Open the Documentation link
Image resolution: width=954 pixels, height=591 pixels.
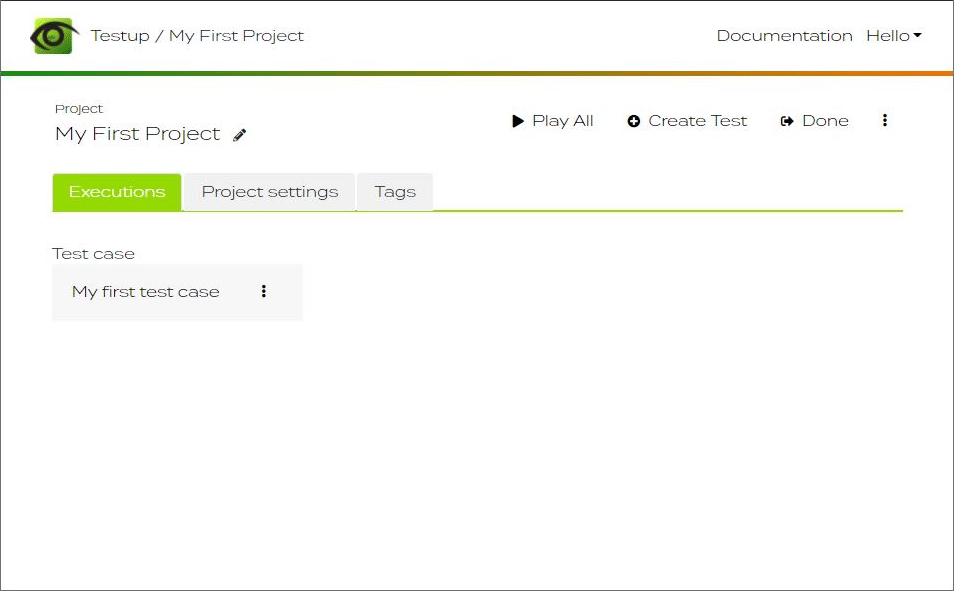[784, 36]
